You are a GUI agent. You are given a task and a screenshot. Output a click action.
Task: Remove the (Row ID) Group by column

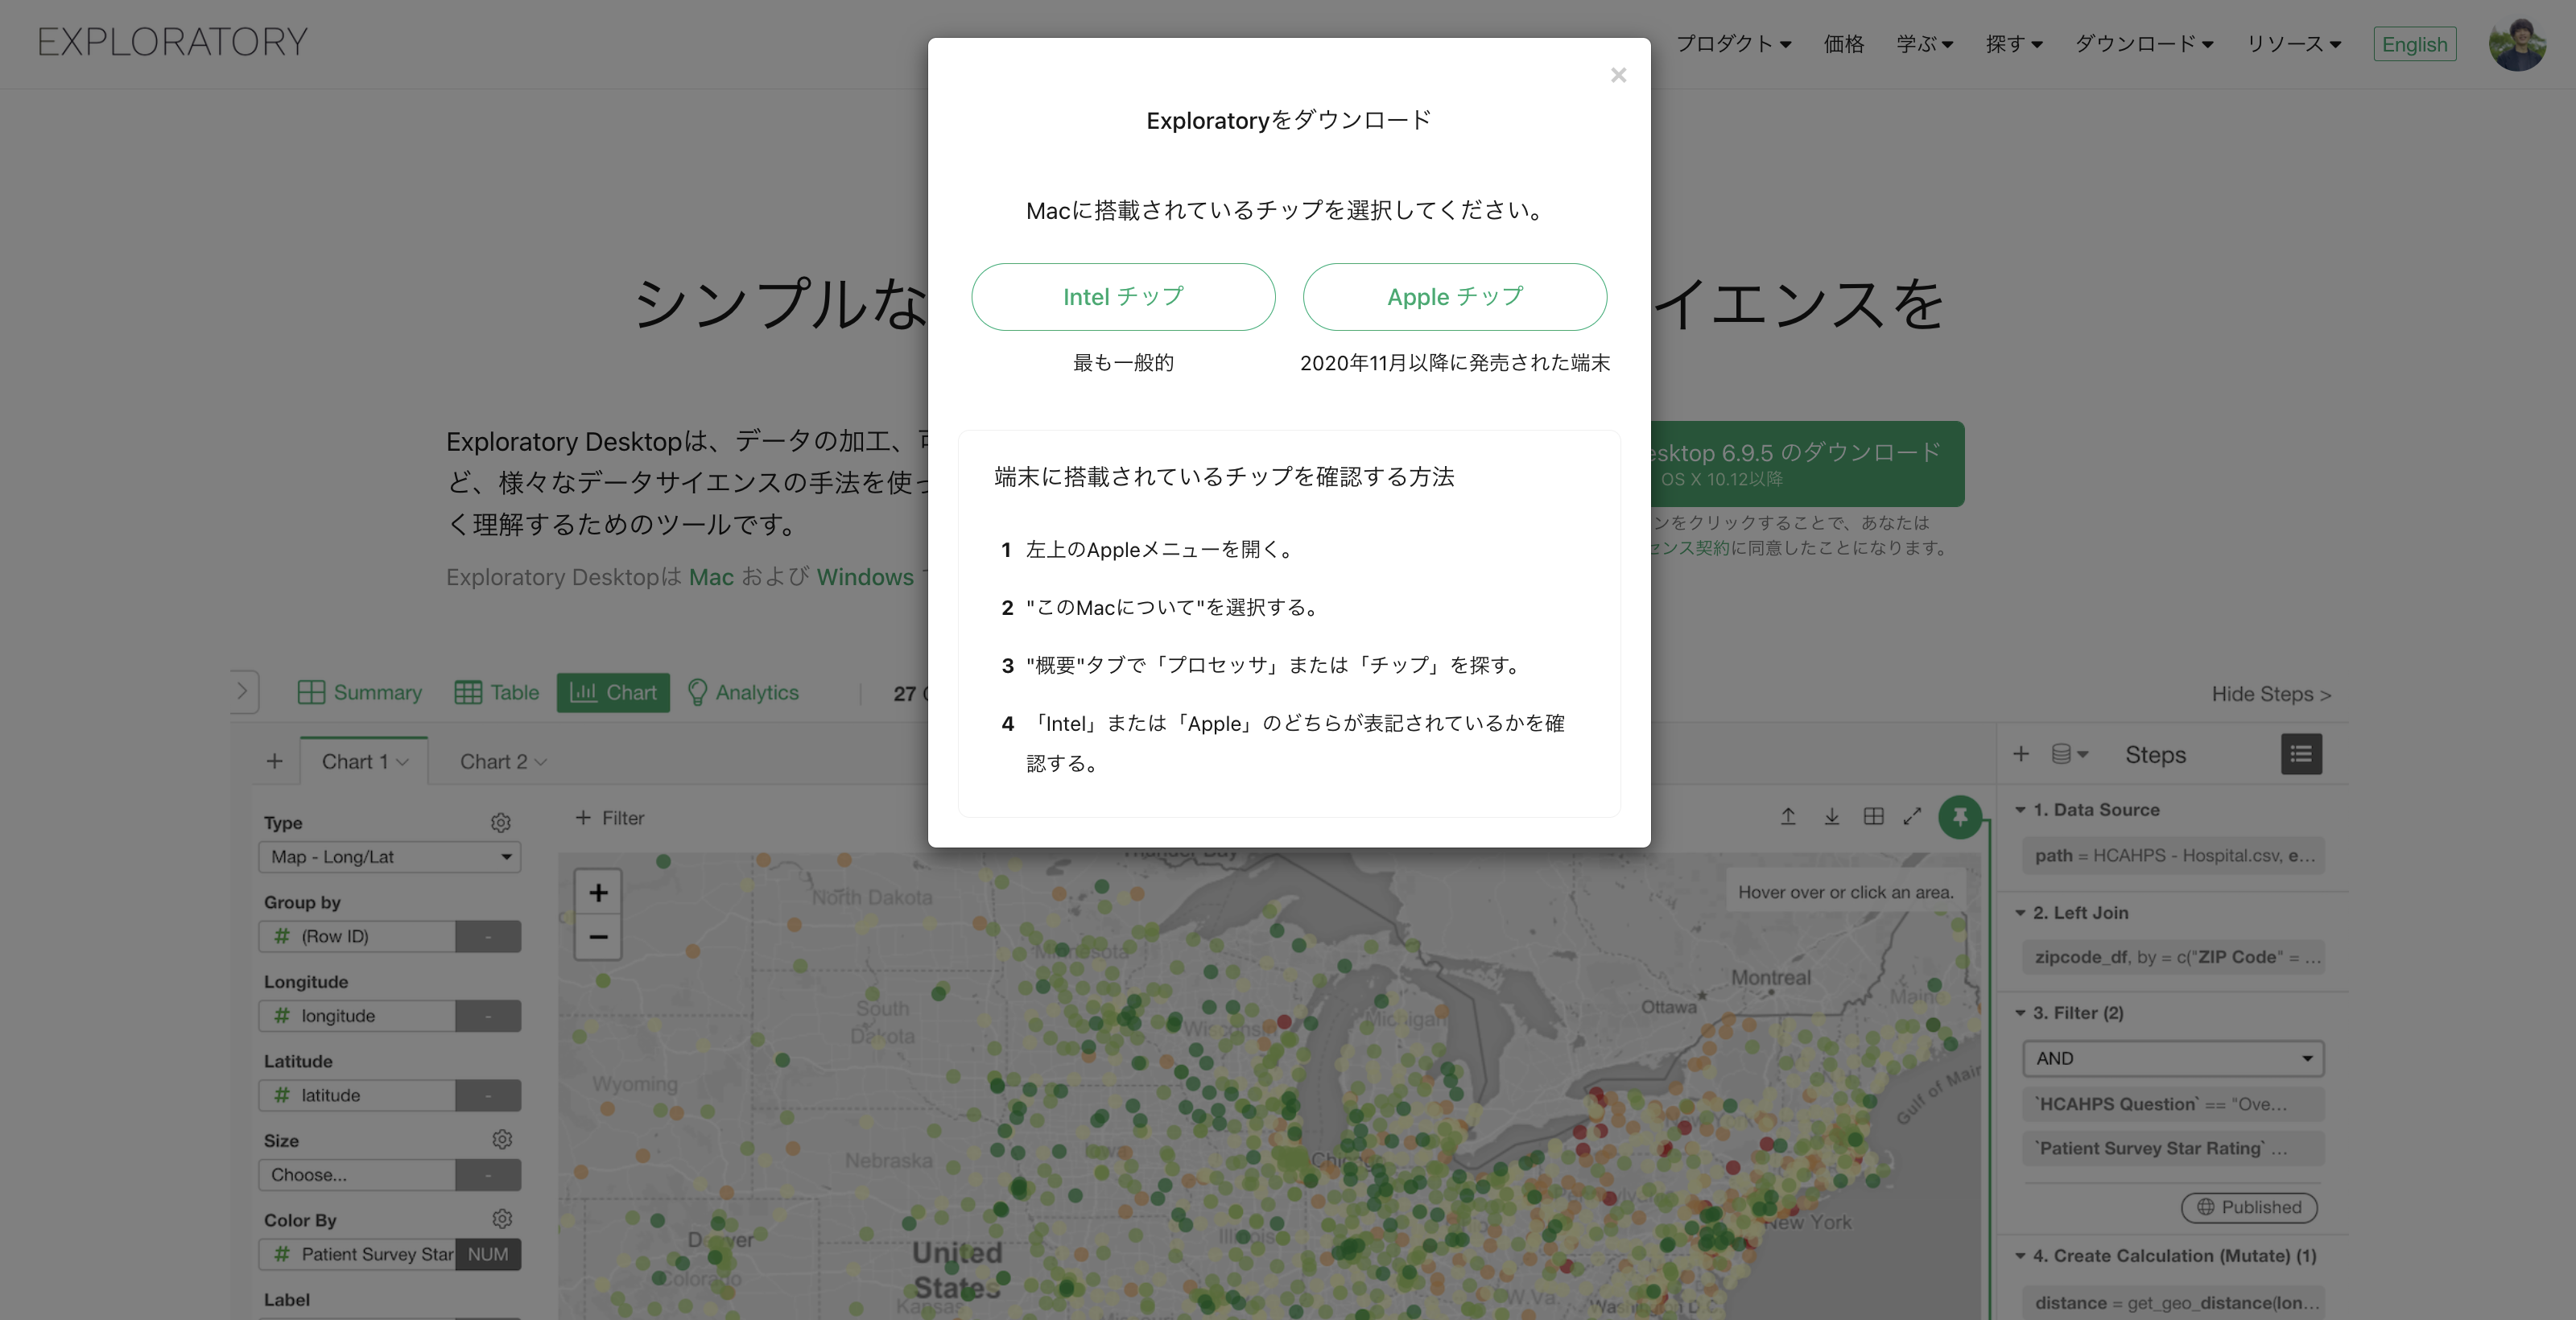tap(488, 936)
